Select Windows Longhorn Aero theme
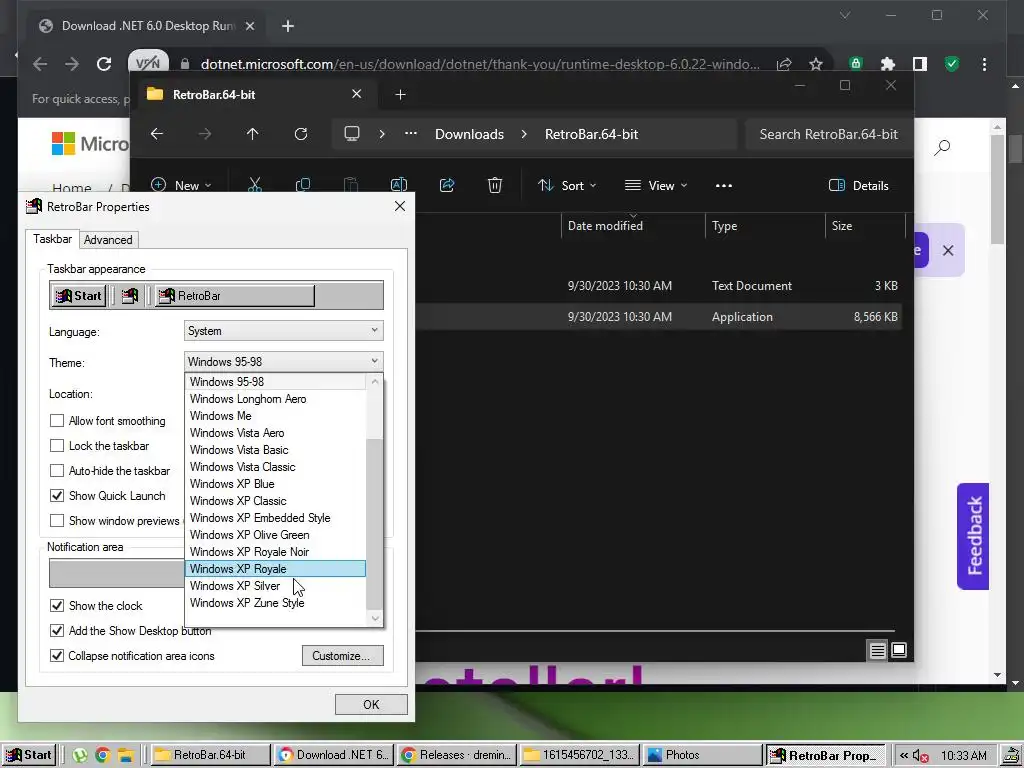1024x768 pixels. 275,399
